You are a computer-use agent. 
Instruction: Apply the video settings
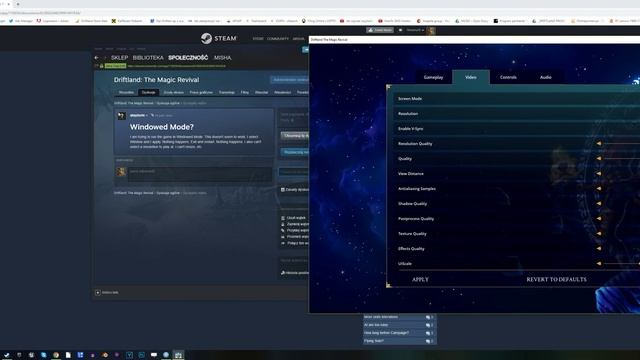(x=420, y=280)
